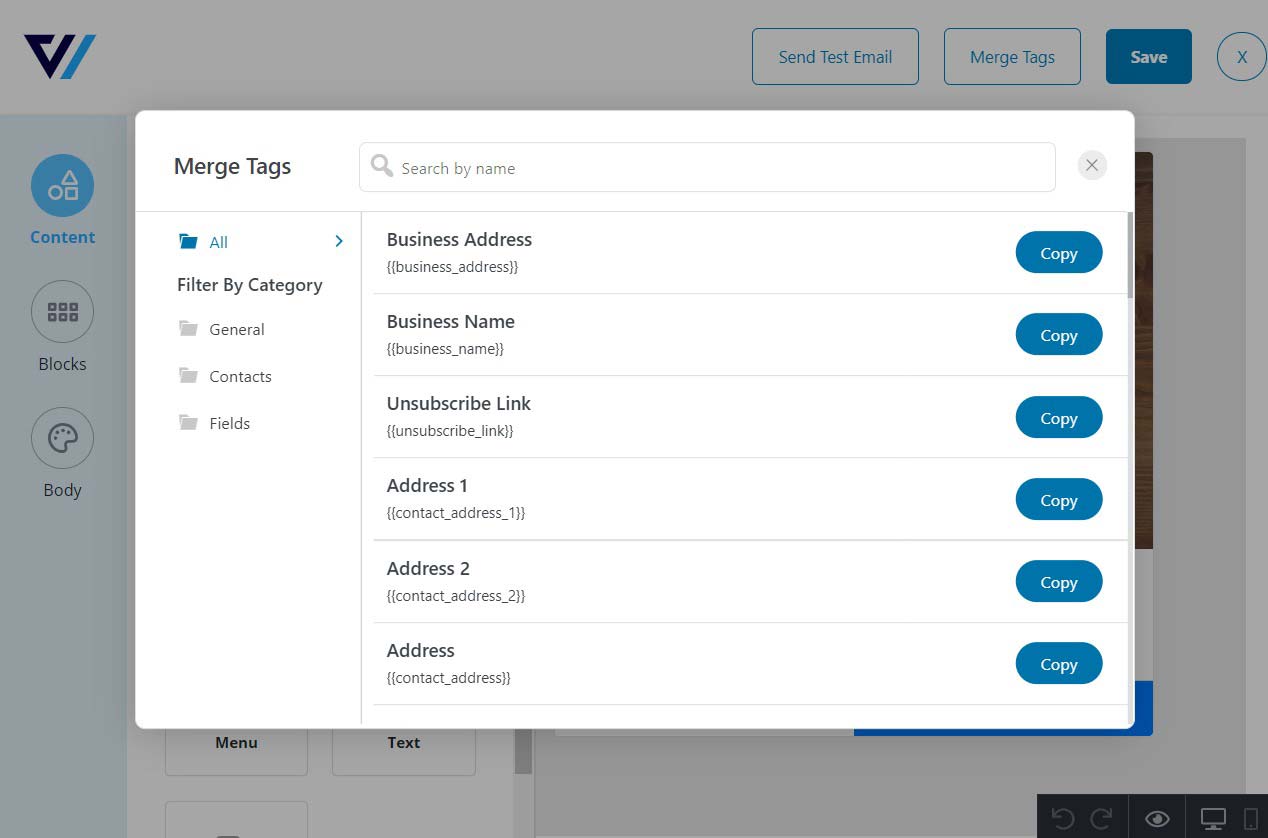Expand the All merge tags folder
This screenshot has width=1268, height=838.
(338, 241)
